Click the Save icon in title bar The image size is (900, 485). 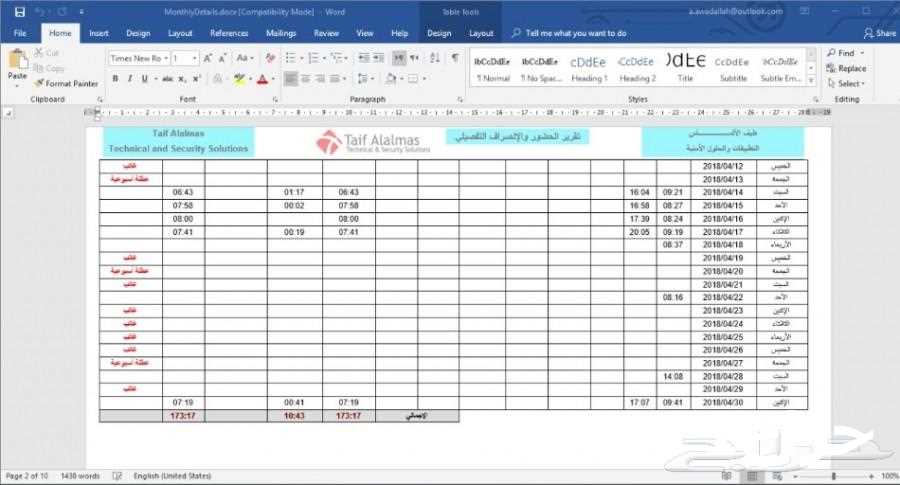click(19, 11)
